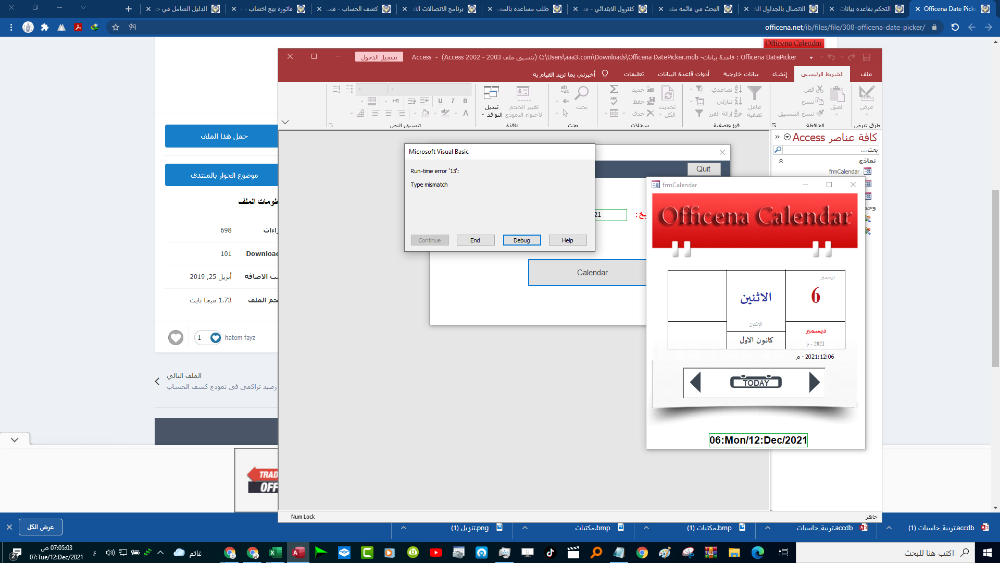
Task: Click the TODAY button in frmCalendar
Action: 756,383
